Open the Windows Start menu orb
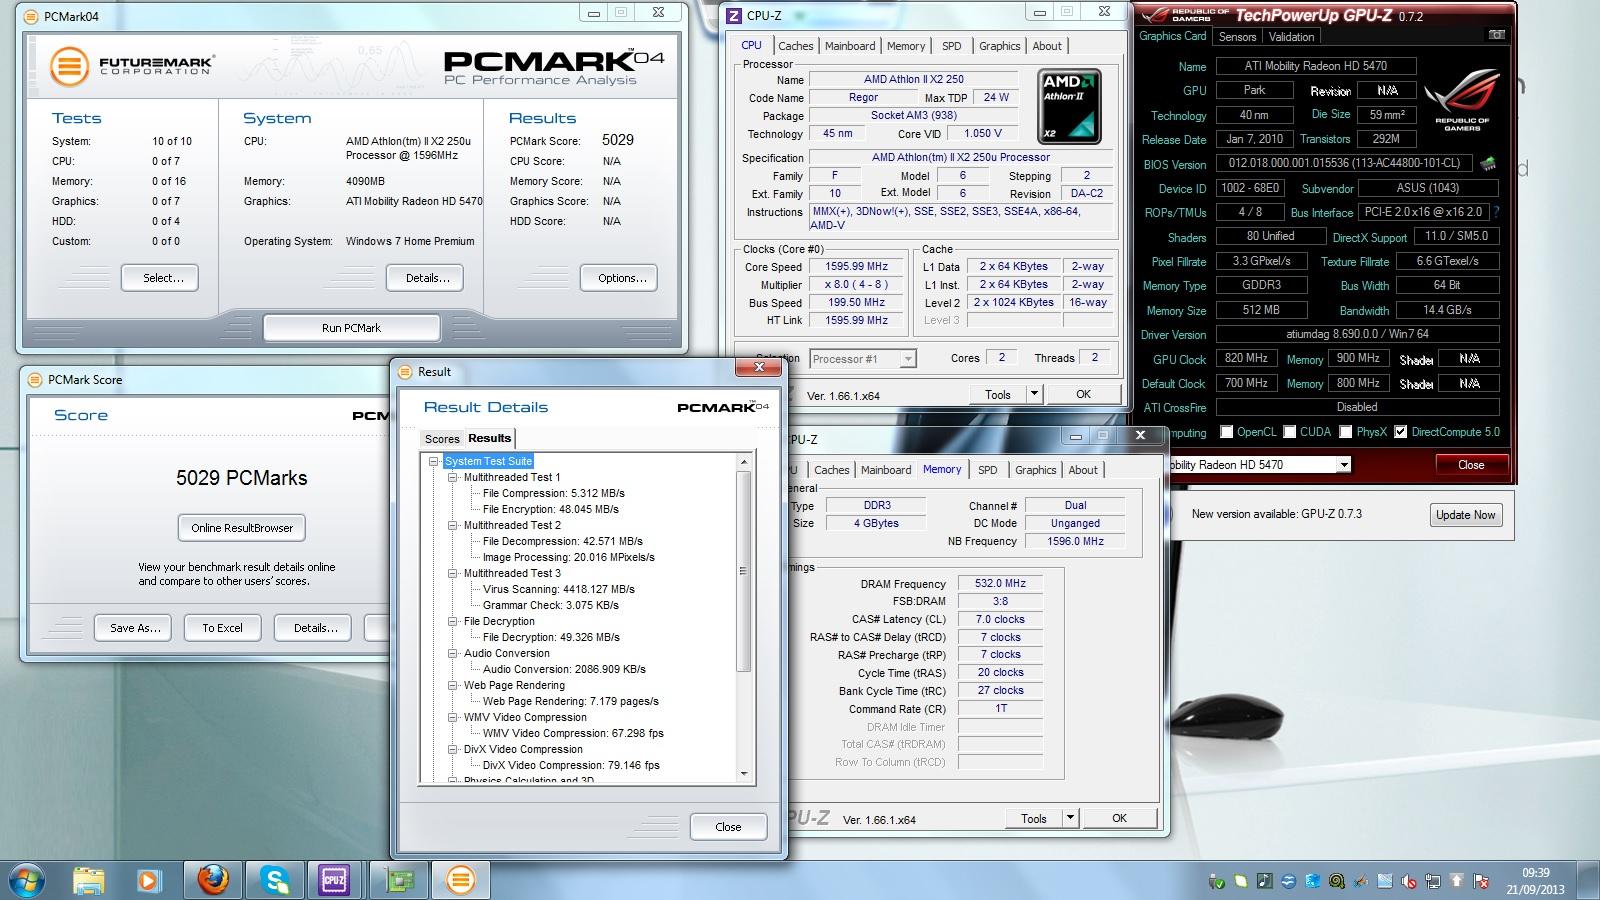 (x=27, y=880)
